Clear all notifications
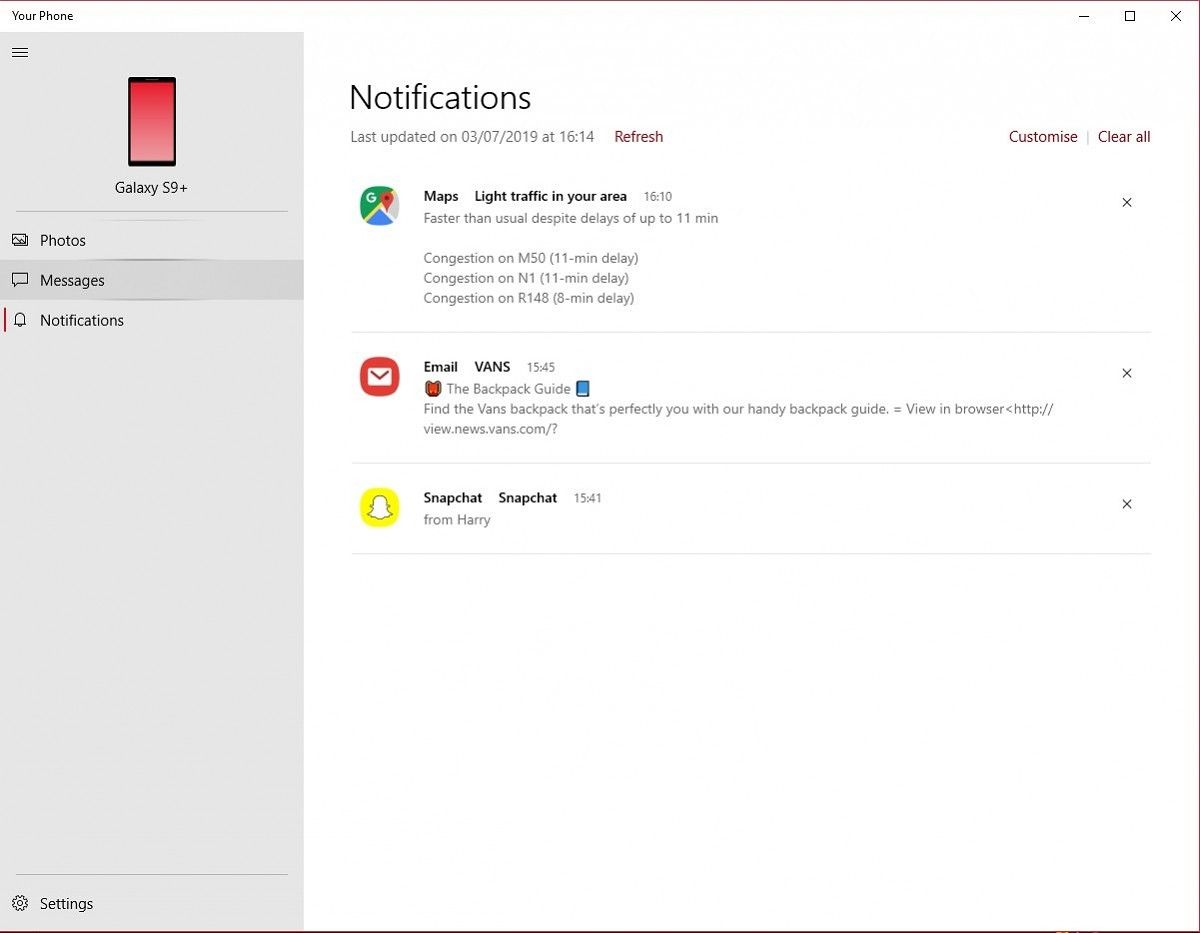 [x=1123, y=137]
